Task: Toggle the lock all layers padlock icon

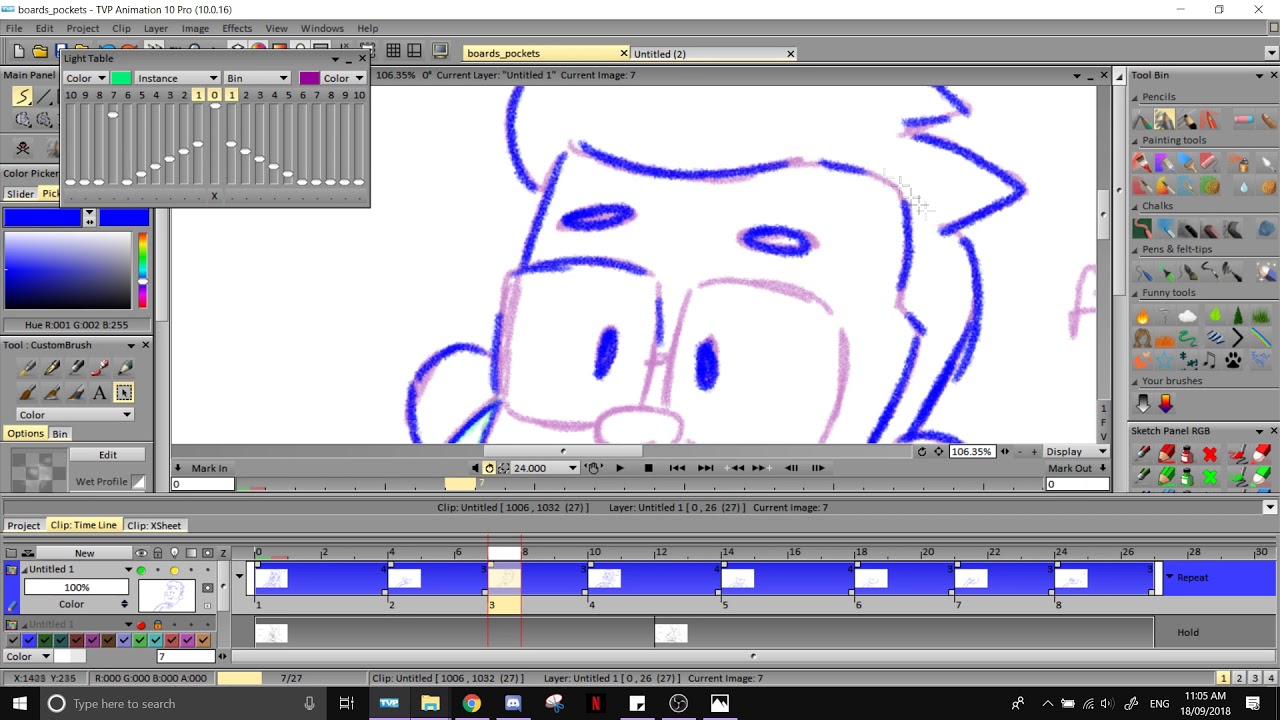Action: point(158,553)
